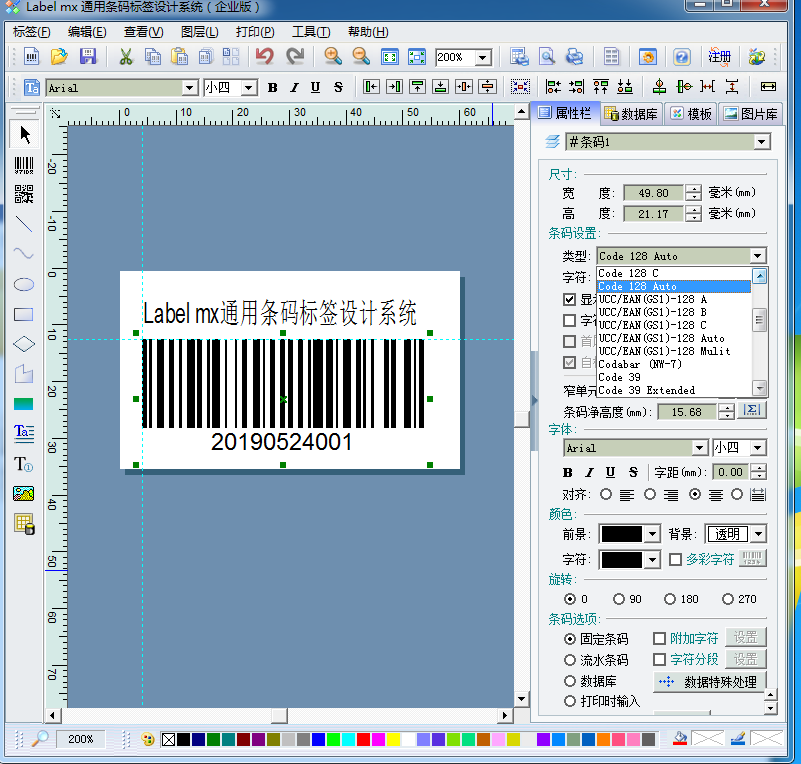Select the QR code tool
The width and height of the screenshot is (801, 764).
[x=23, y=195]
